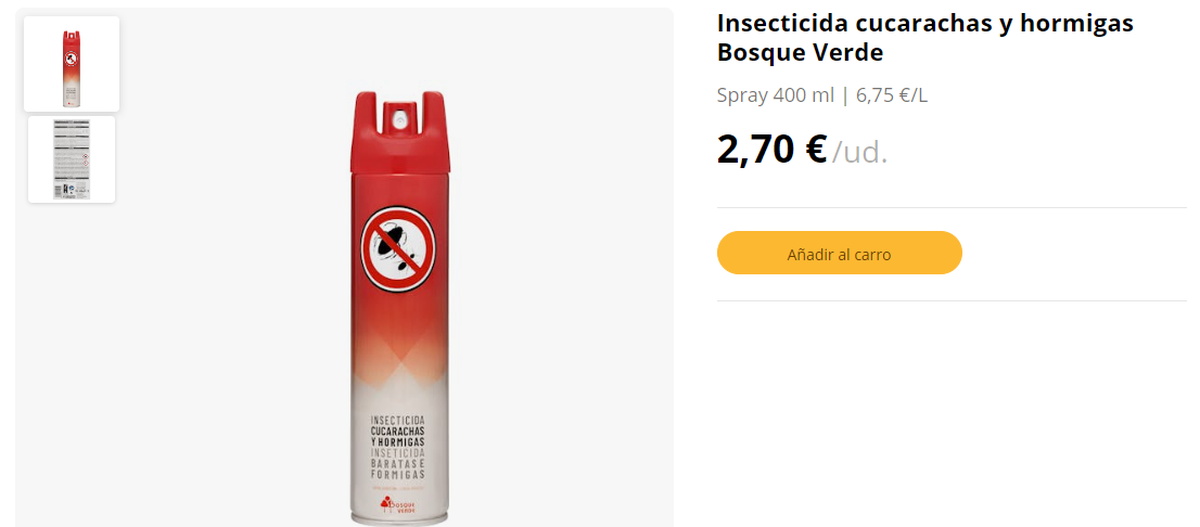The width and height of the screenshot is (1200, 527).
Task: Click the 2,70 € price
Action: point(771,149)
